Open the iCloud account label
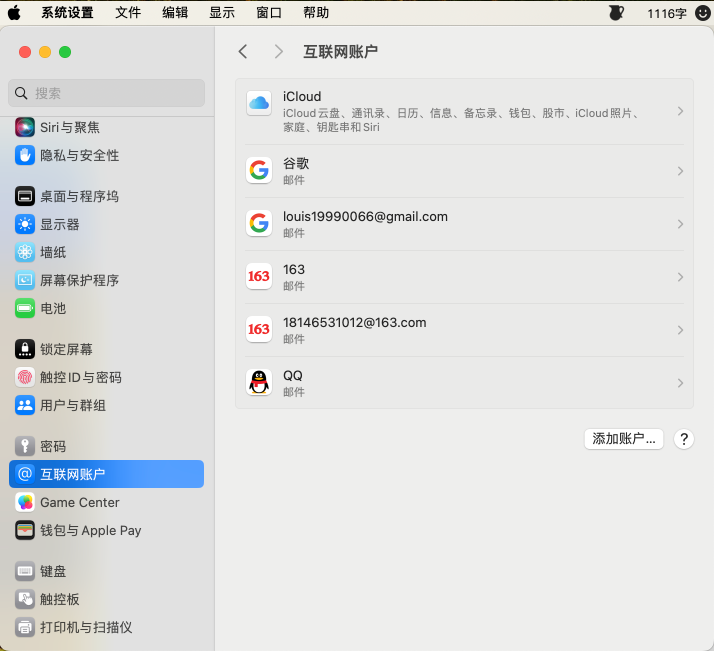The image size is (714, 651). pos(302,97)
